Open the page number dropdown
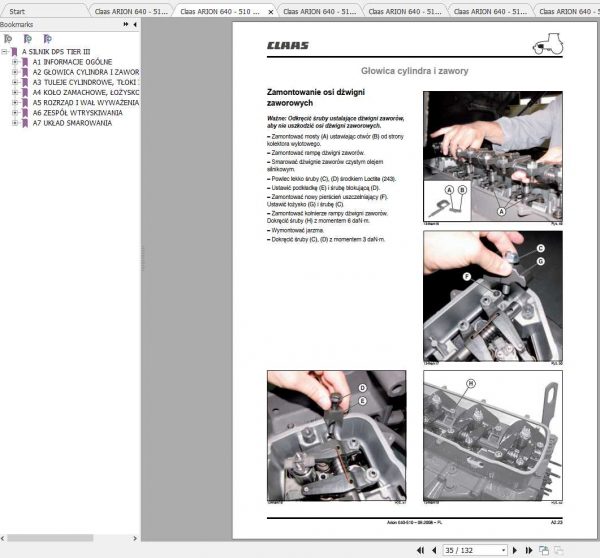 504,550
